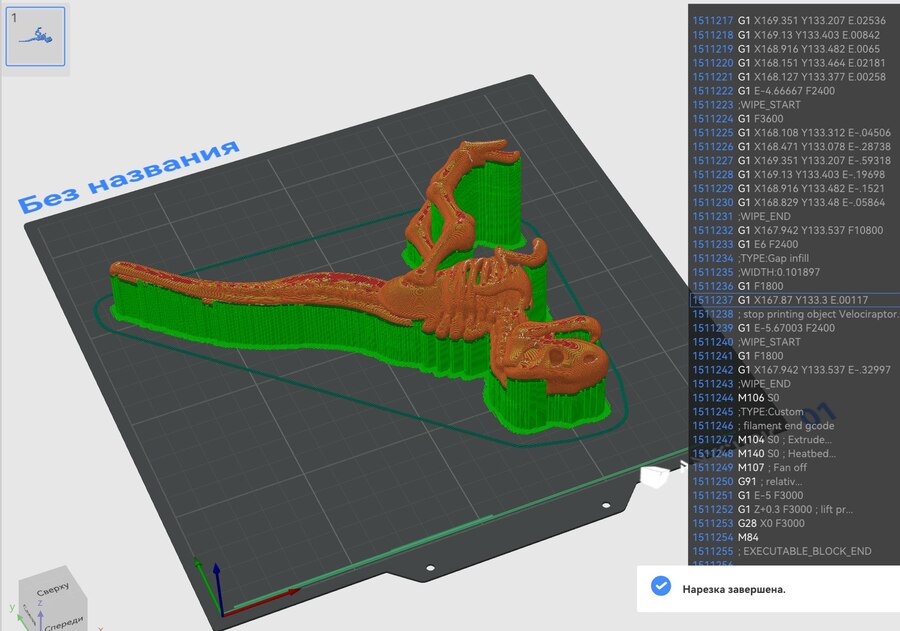The width and height of the screenshot is (900, 631).
Task: Select G-code line 1511237
Action: 790,299
